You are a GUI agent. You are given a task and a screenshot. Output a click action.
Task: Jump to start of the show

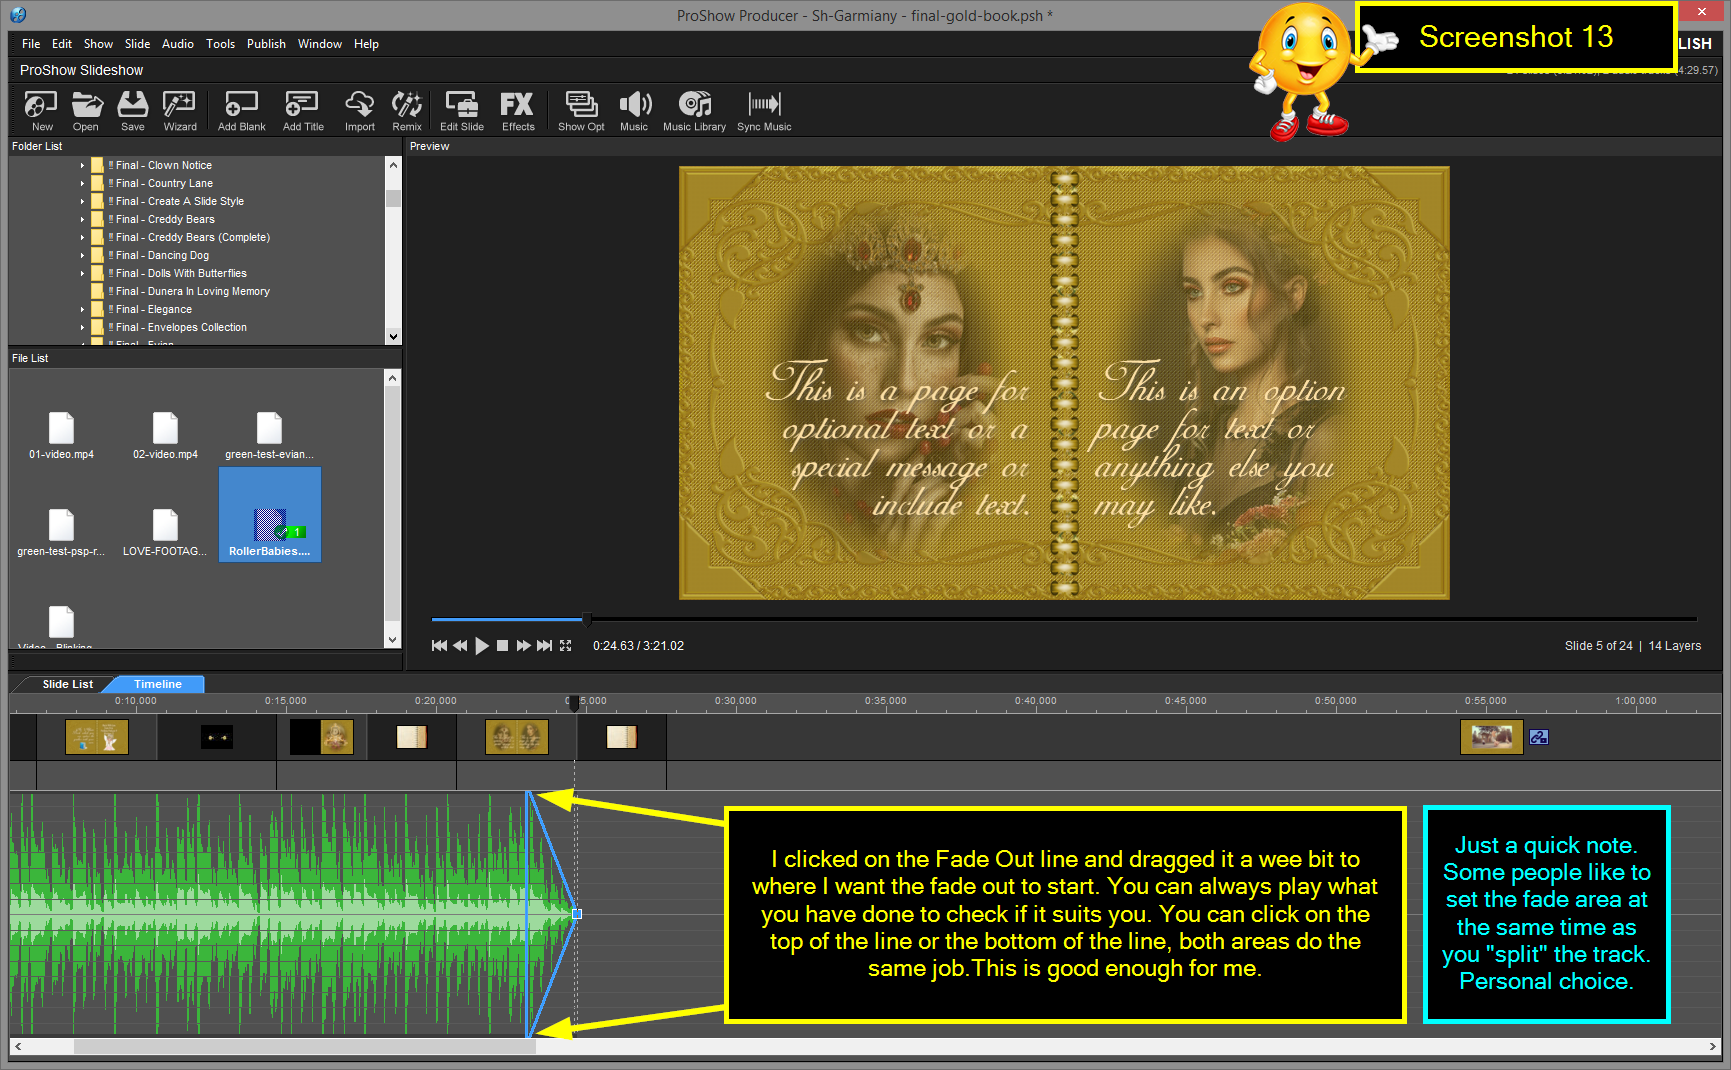point(439,646)
